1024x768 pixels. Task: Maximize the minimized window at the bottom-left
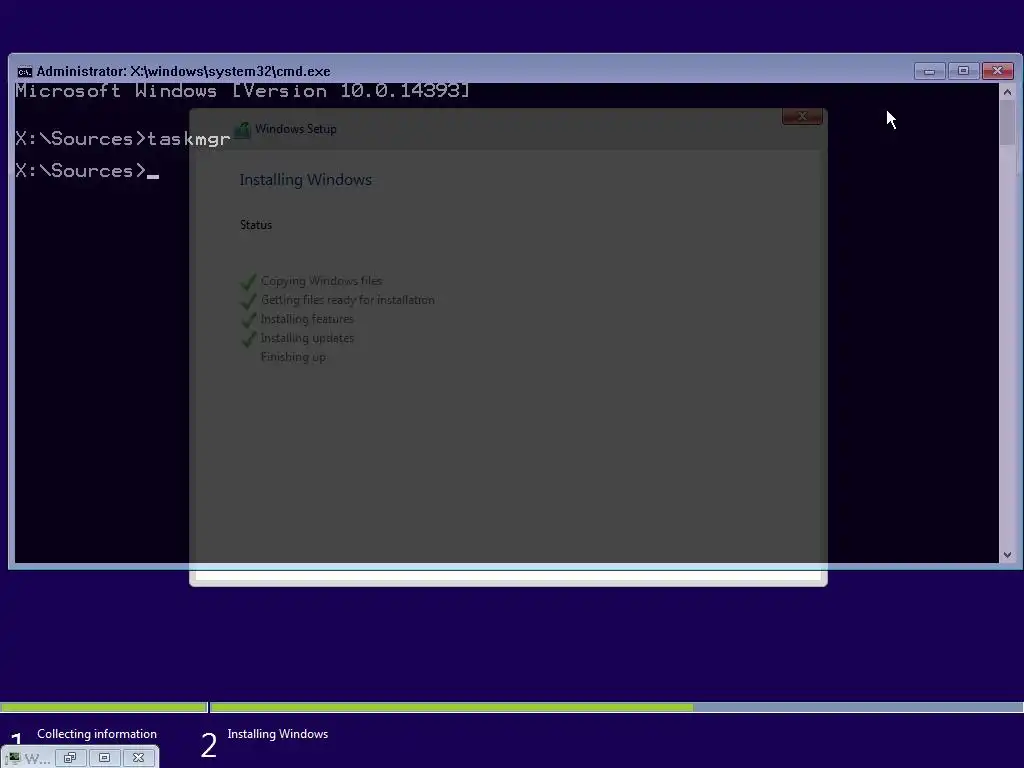(x=104, y=758)
